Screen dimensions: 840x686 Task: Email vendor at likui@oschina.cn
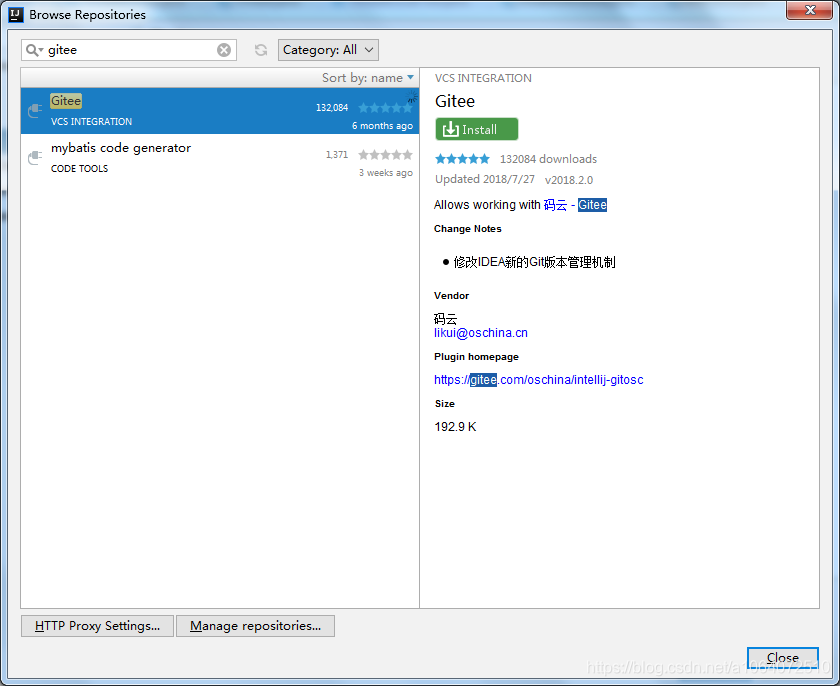pyautogui.click(x=481, y=333)
